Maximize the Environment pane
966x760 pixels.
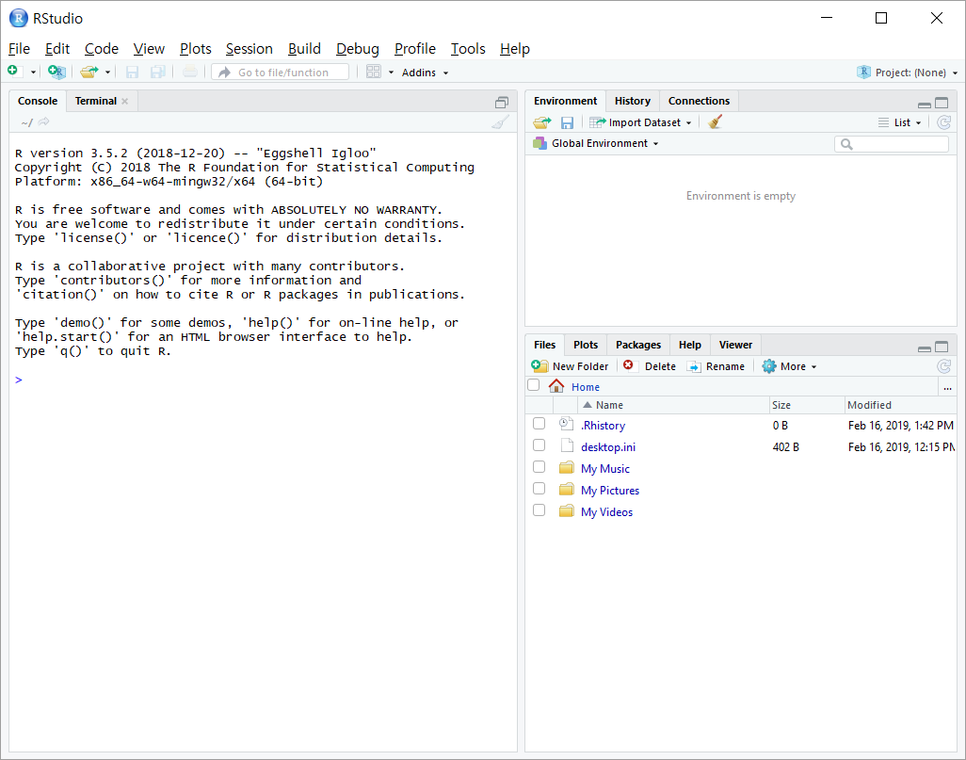tap(941, 103)
